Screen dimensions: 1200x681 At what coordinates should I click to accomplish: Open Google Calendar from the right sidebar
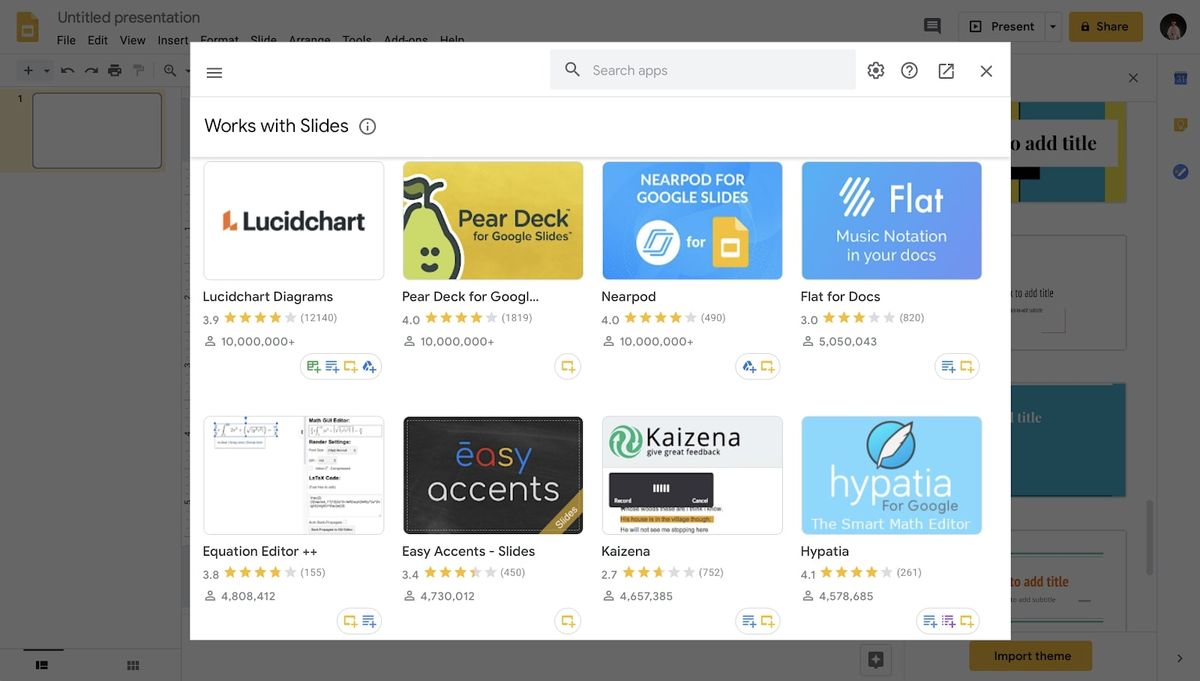click(1180, 76)
